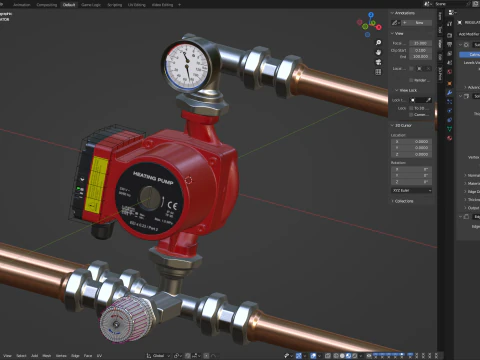Click the 3D Cursor Rotation X field
The image size is (480, 360).
(411, 169)
